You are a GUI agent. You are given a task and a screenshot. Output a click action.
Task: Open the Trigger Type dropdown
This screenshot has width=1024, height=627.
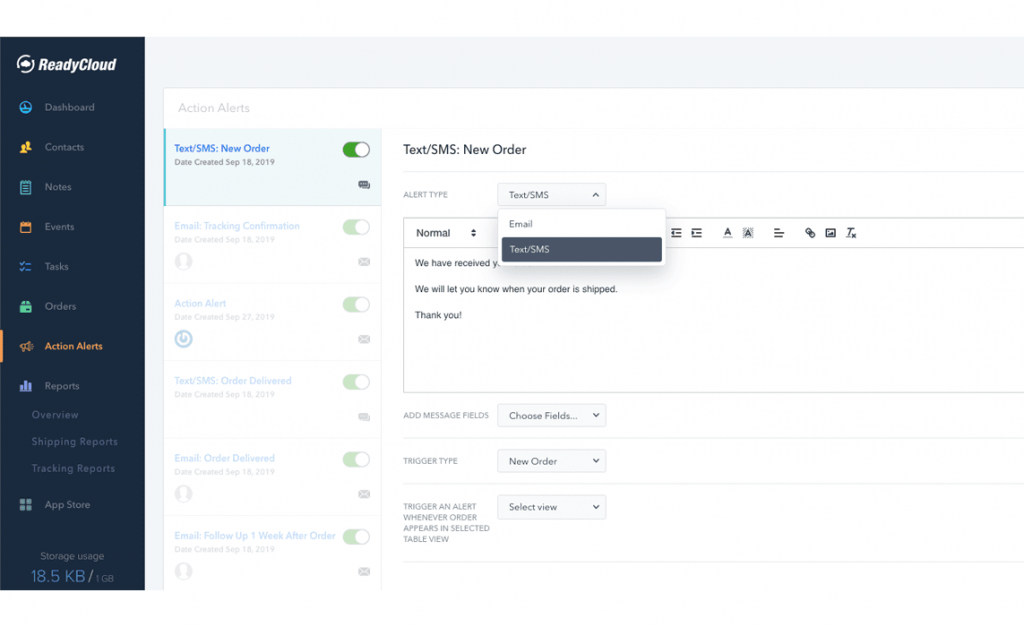point(551,461)
